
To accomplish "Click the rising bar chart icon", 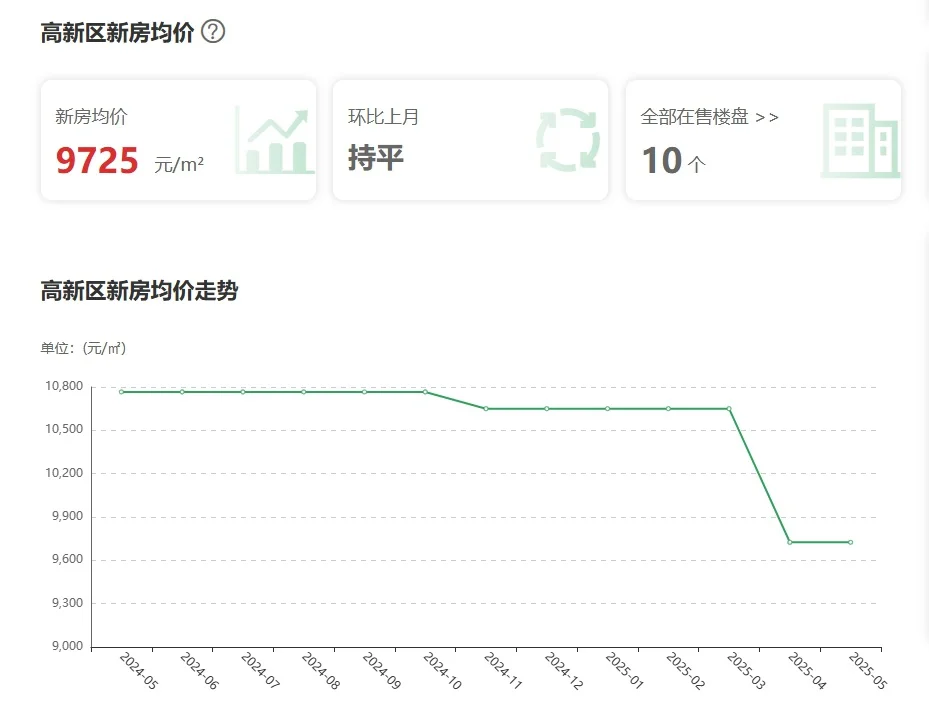I will click(x=274, y=141).
